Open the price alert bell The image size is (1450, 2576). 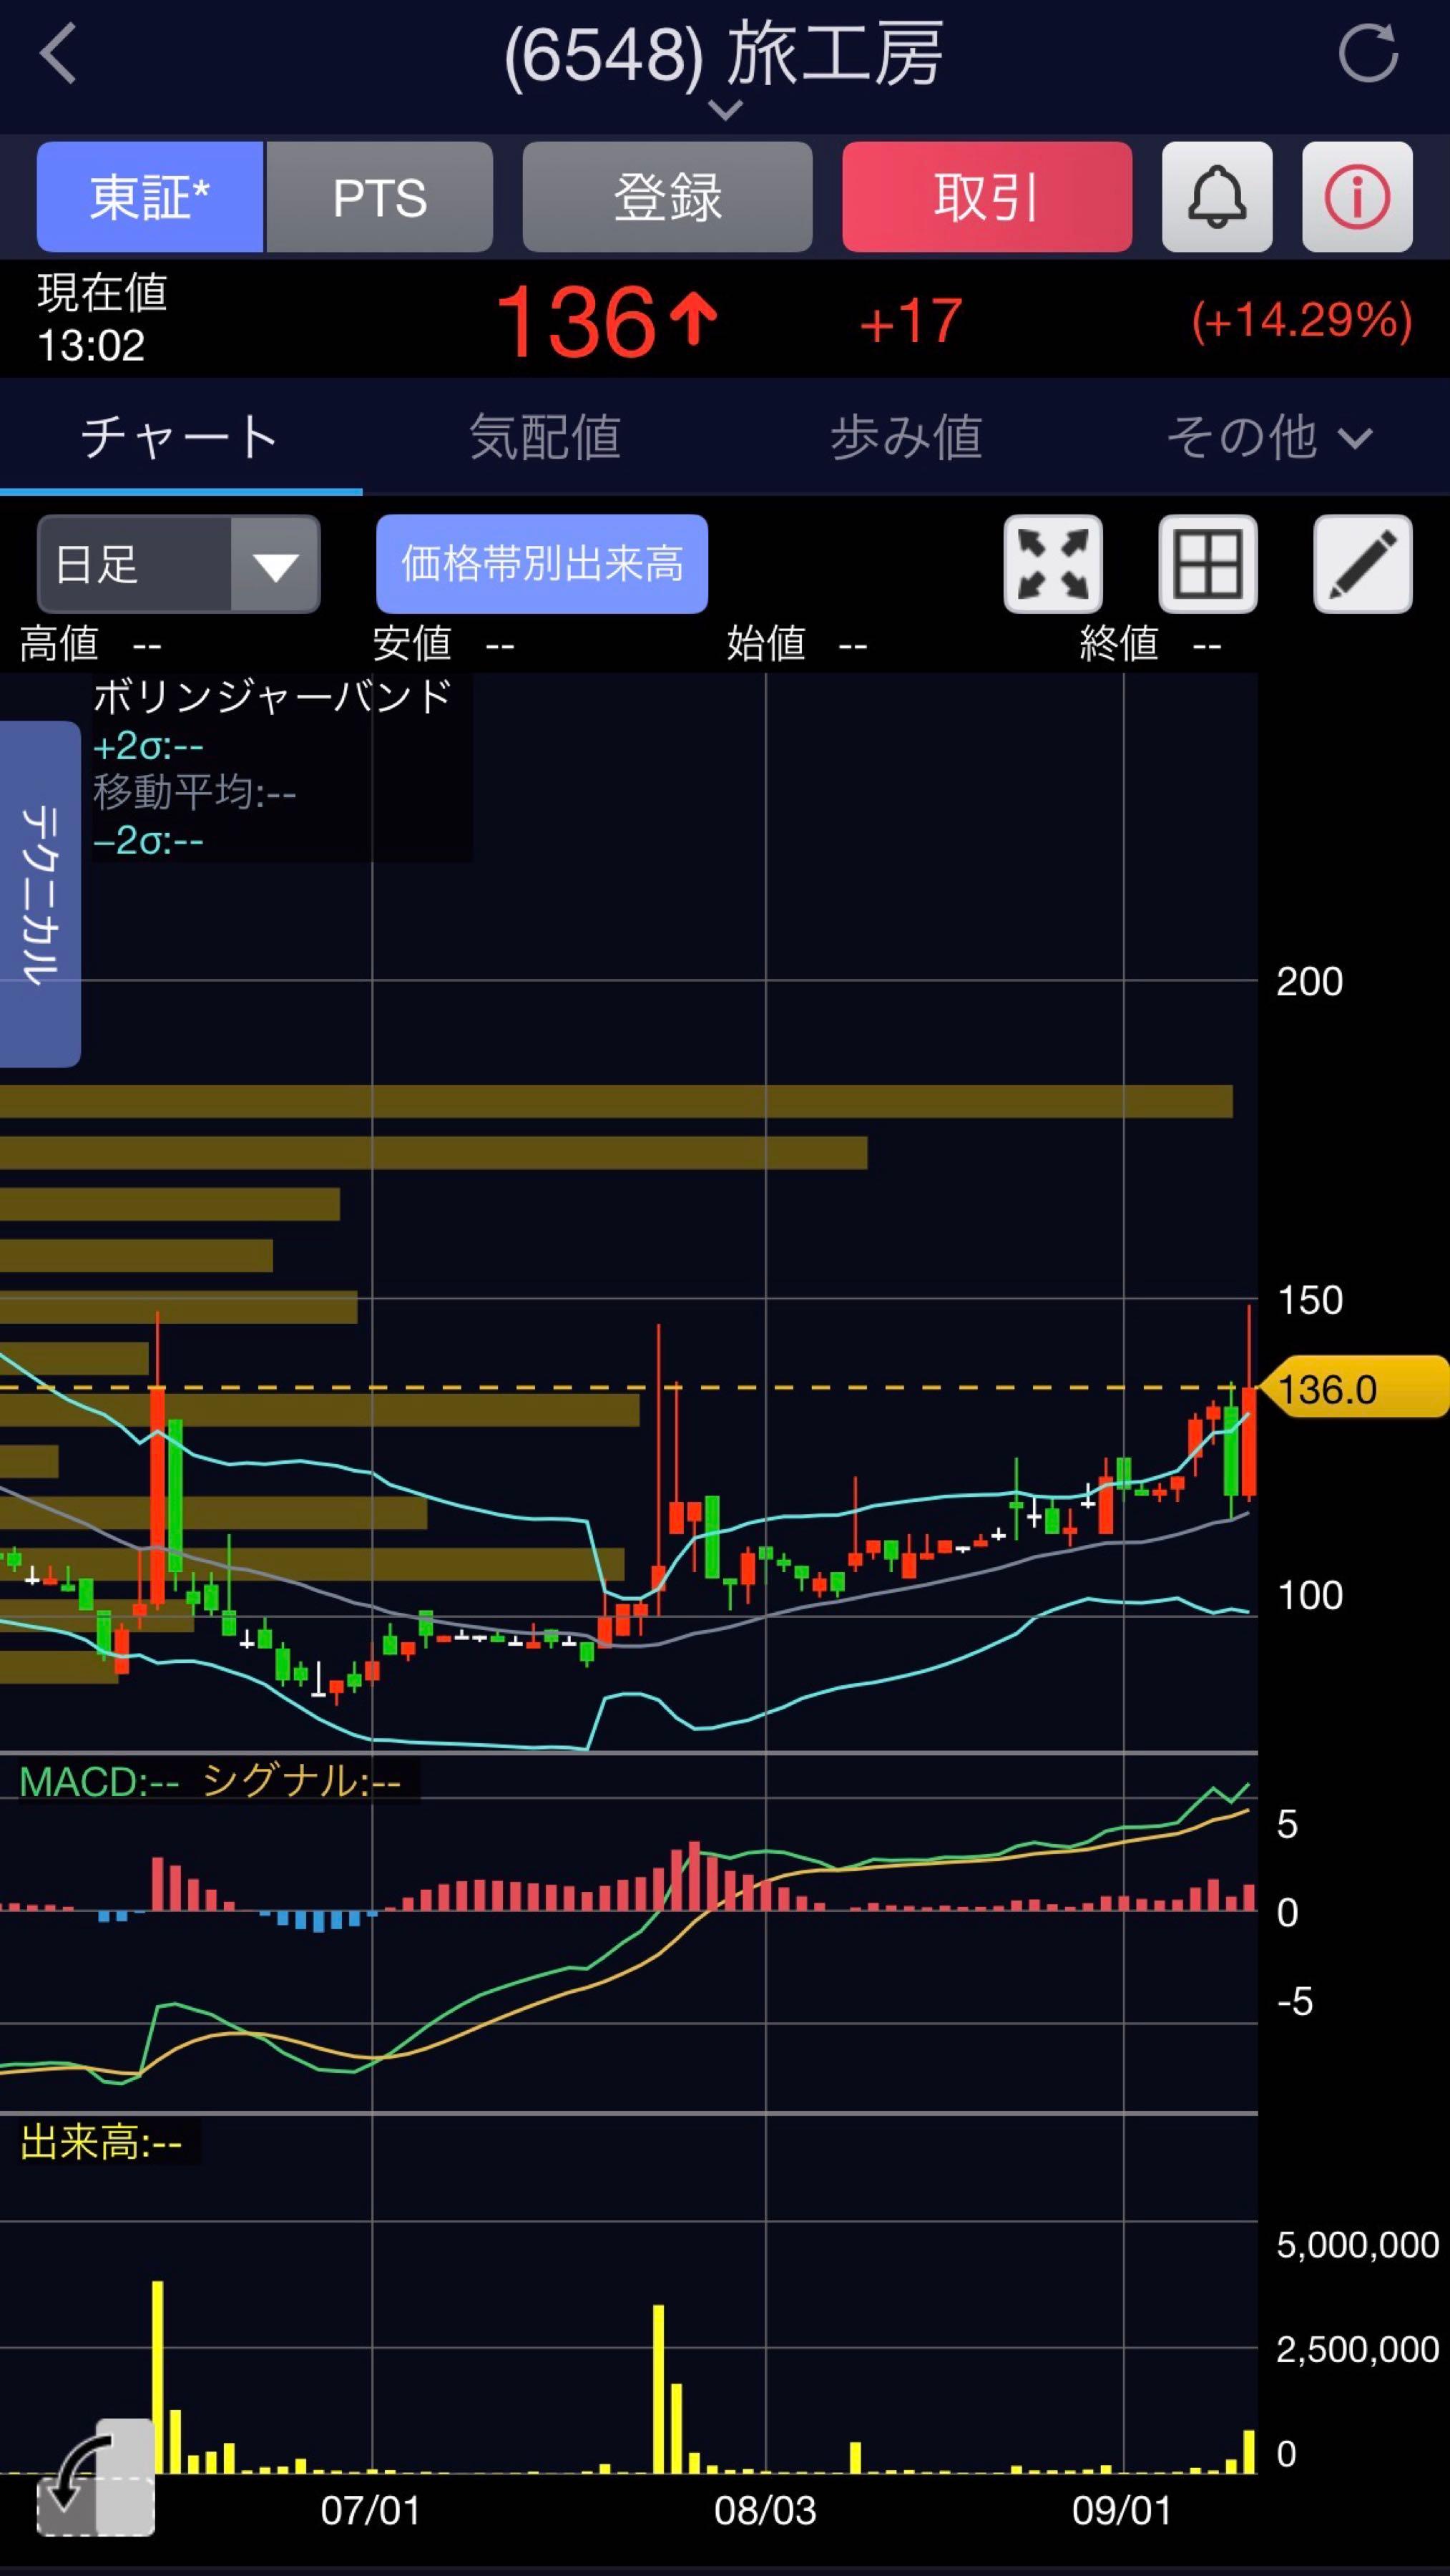[x=1217, y=197]
